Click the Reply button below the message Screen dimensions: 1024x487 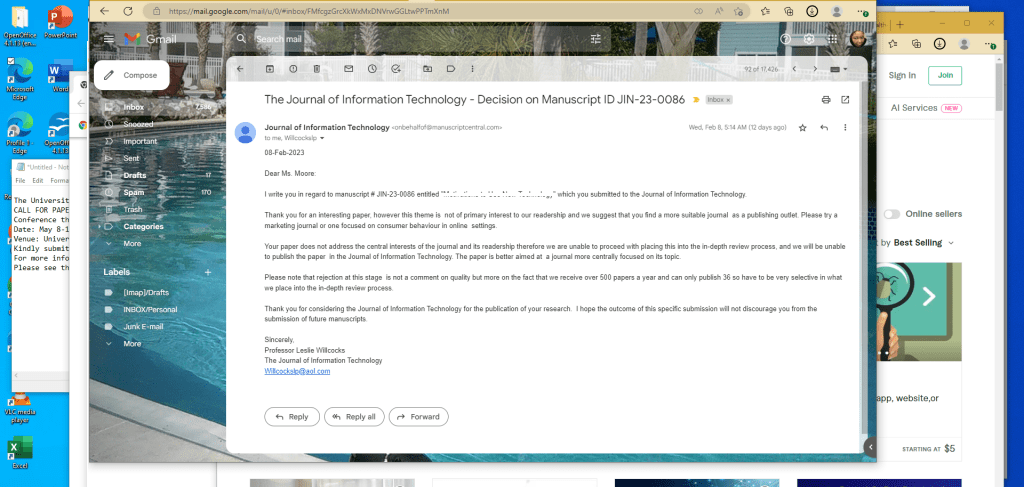pyautogui.click(x=292, y=416)
